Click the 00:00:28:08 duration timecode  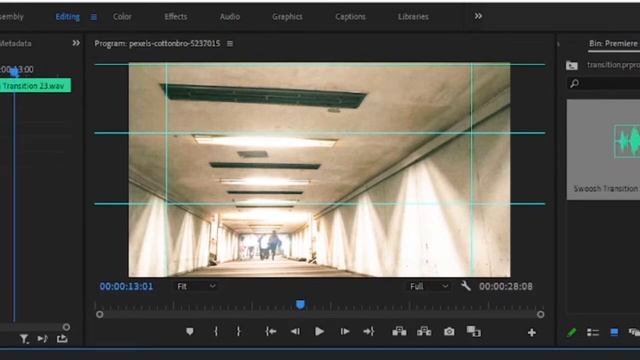point(506,287)
